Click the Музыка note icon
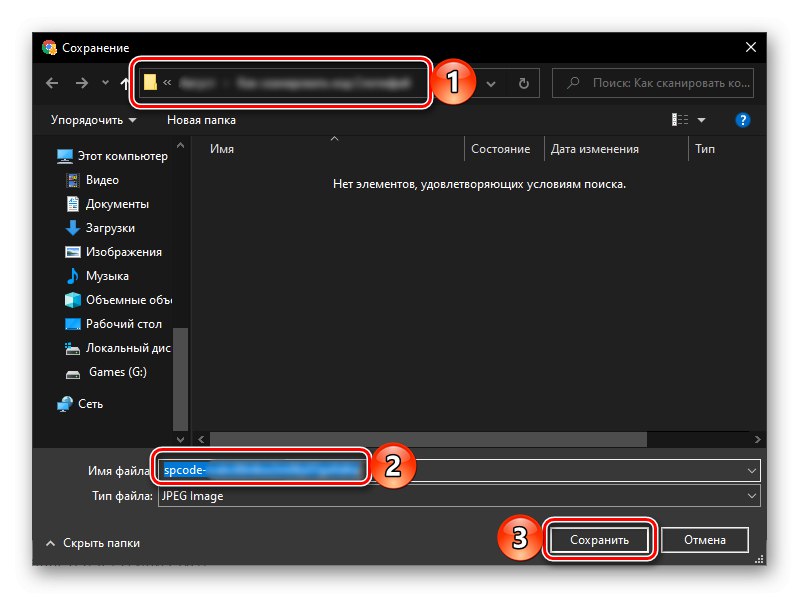Screen dimensions: 799x598 pos(73,276)
